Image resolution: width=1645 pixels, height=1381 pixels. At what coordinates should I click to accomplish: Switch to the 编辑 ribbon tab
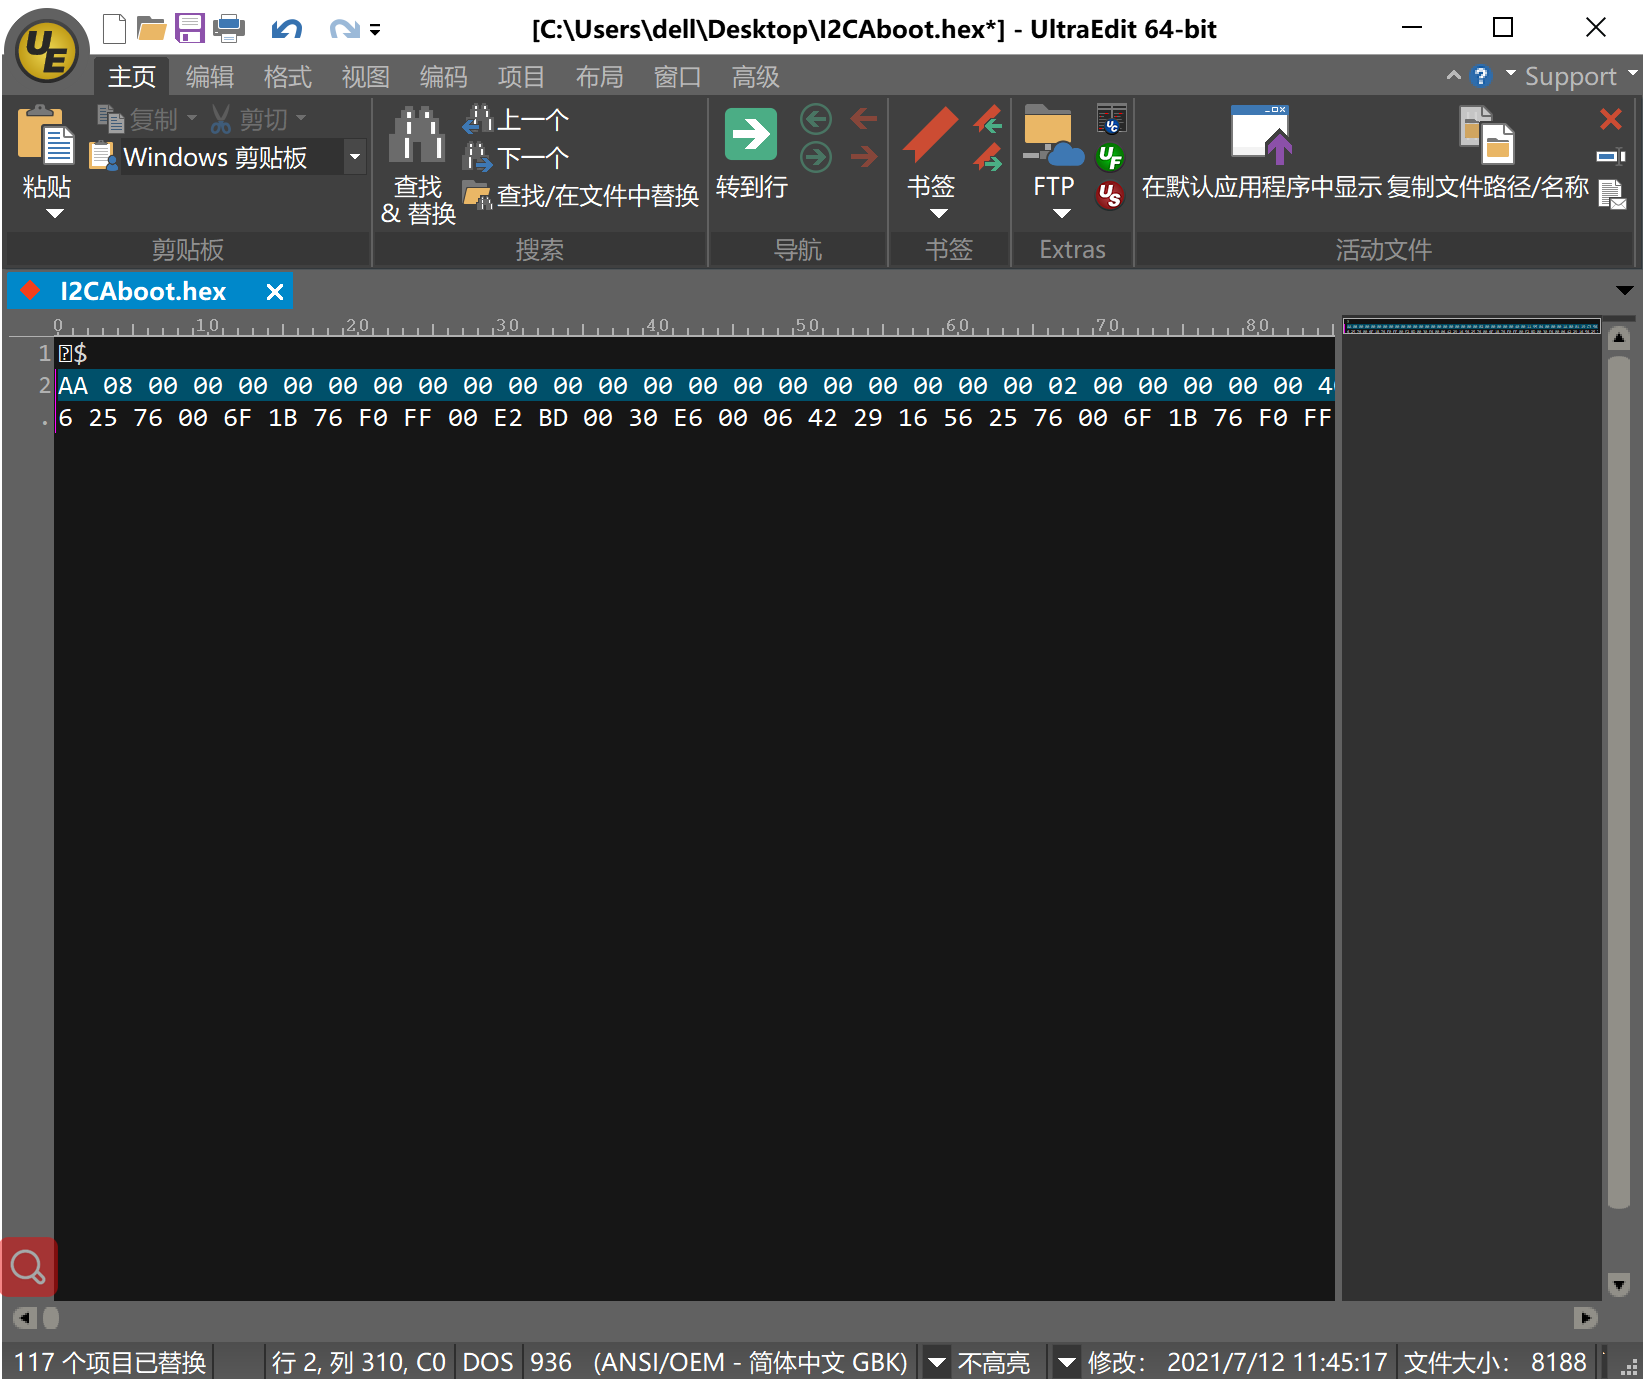(x=210, y=77)
